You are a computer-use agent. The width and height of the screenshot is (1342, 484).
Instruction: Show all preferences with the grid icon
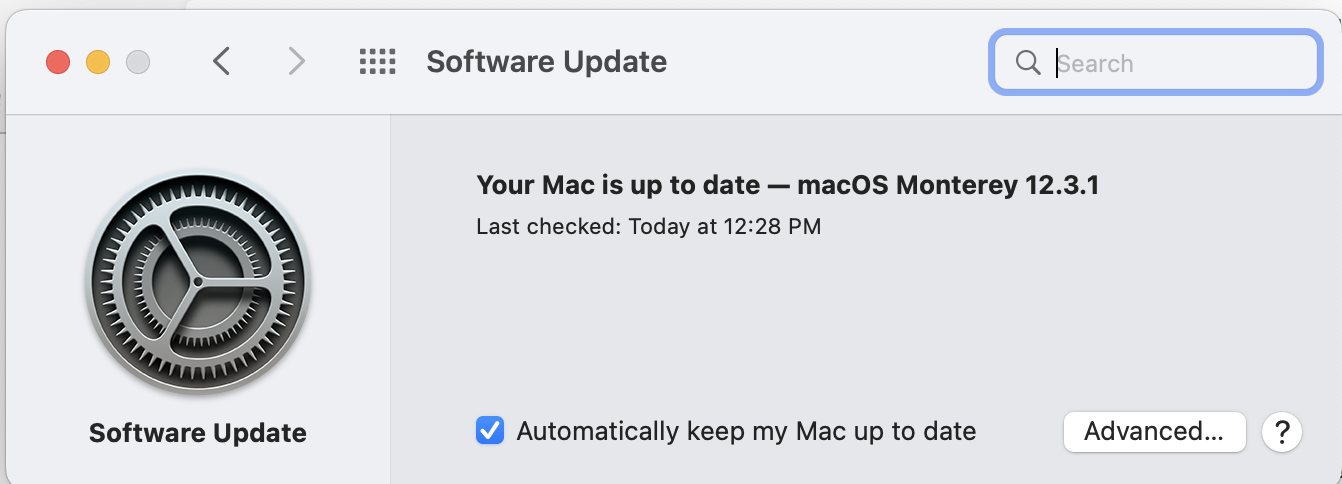[x=378, y=62]
